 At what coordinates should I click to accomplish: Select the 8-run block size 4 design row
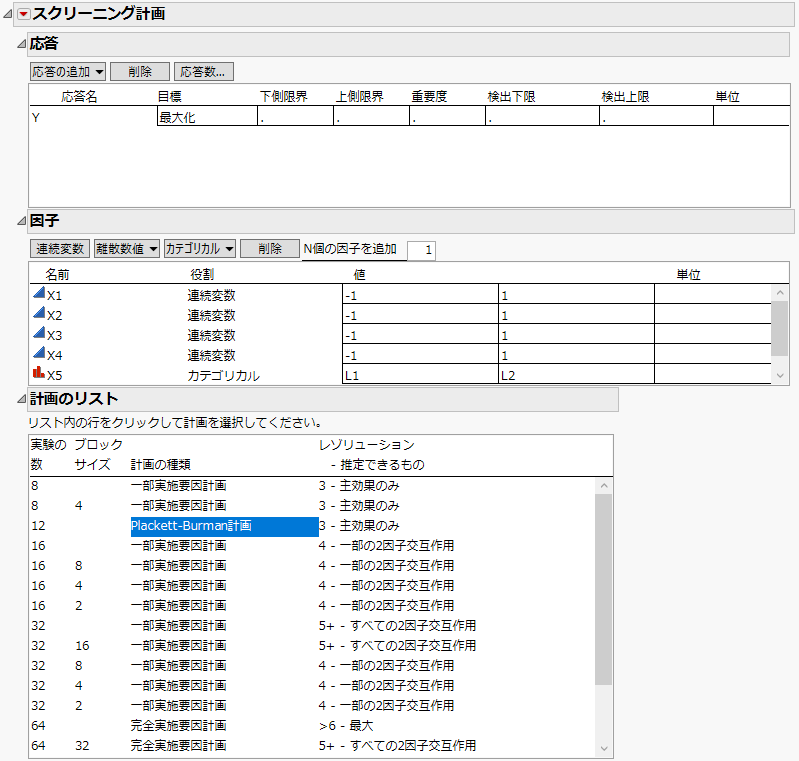pyautogui.click(x=311, y=505)
